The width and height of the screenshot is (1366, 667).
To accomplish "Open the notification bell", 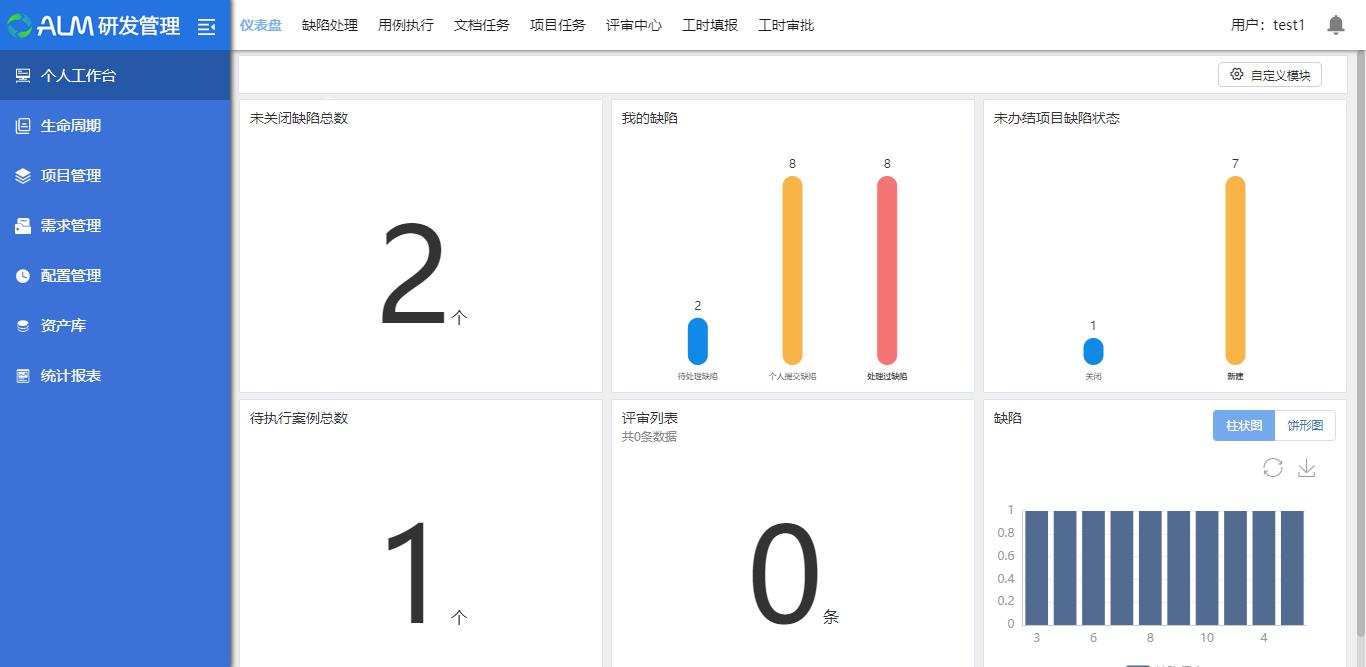I will pos(1335,24).
